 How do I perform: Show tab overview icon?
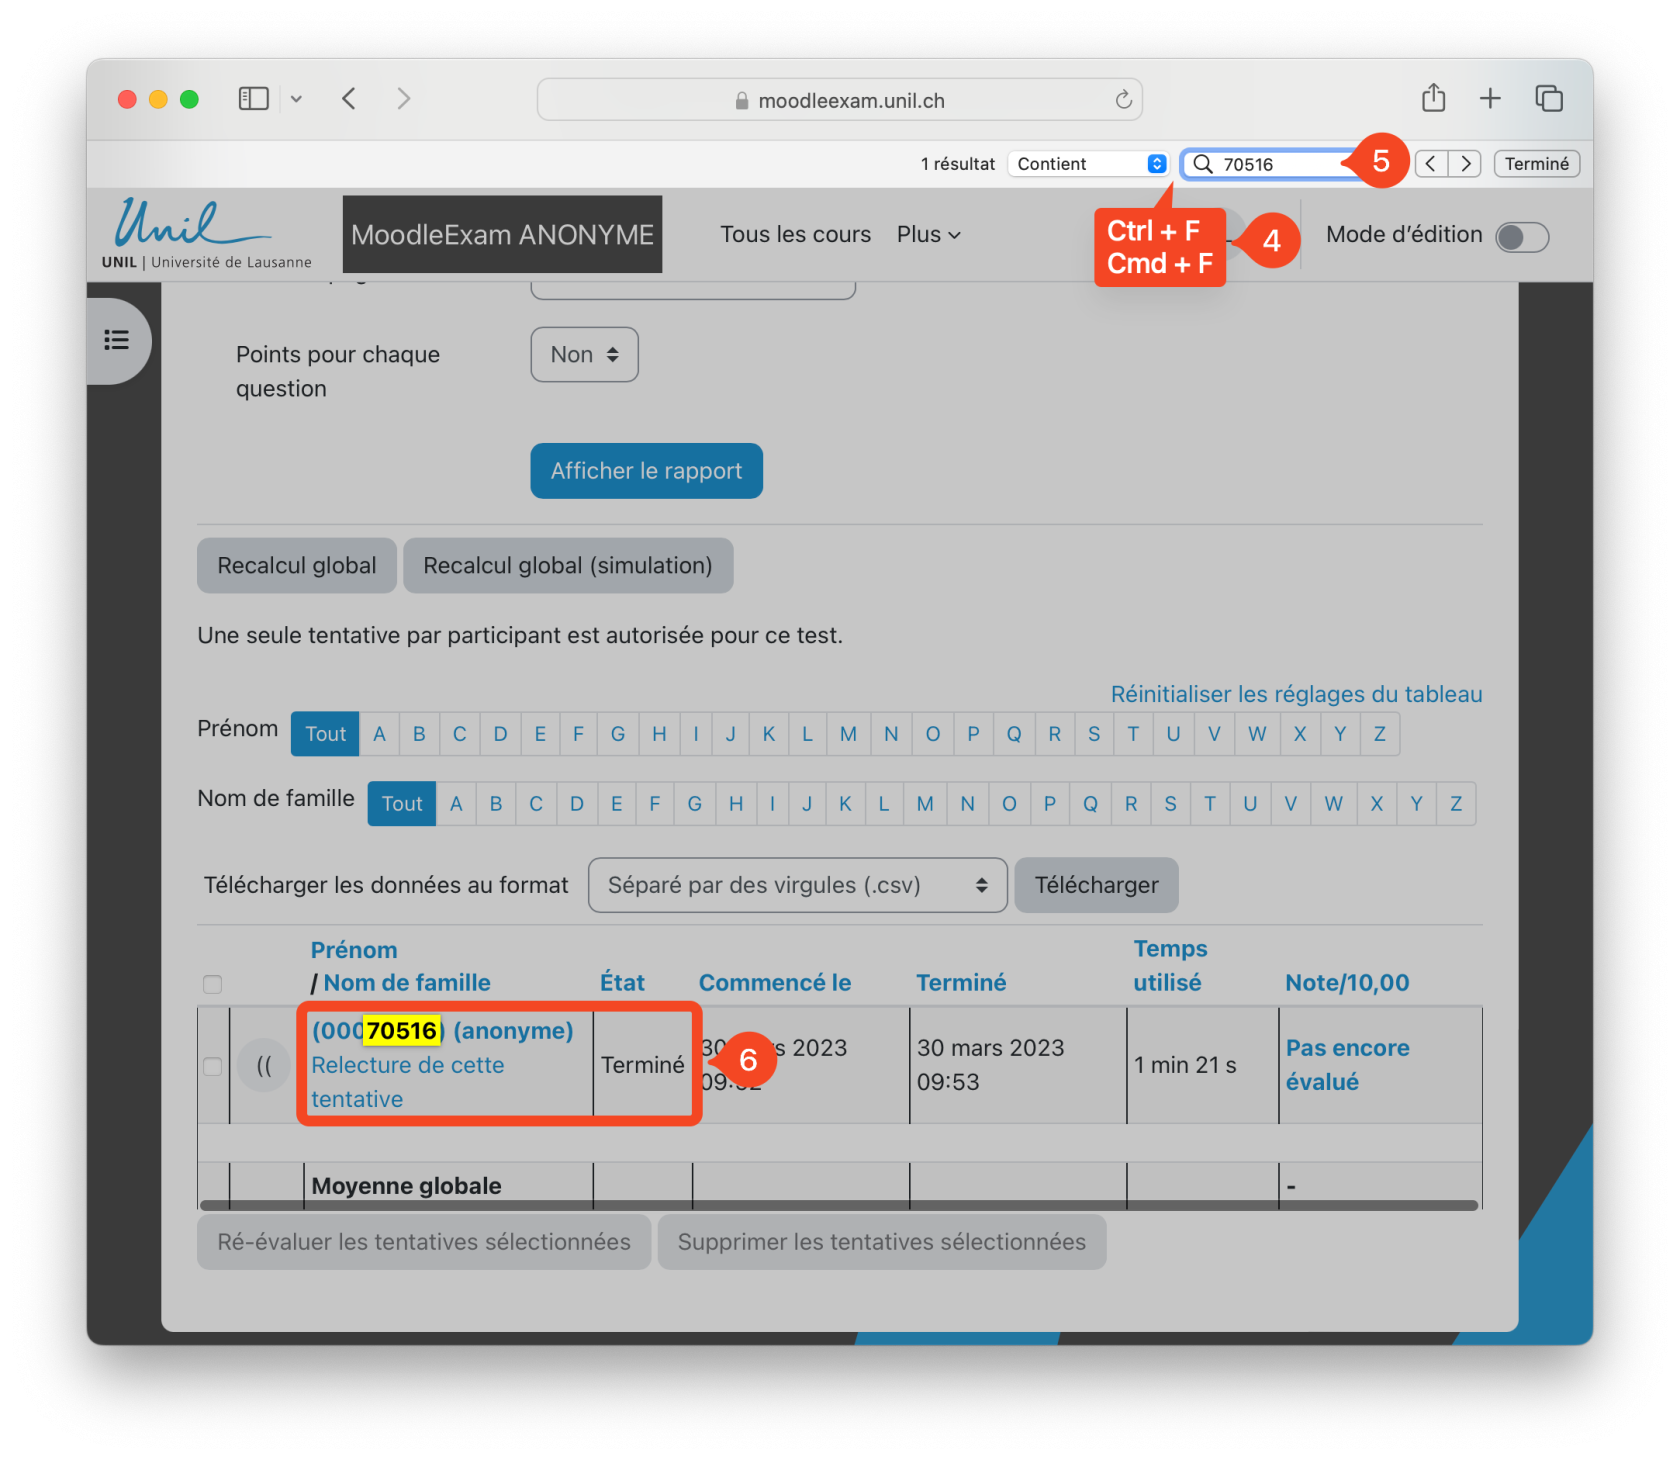tap(1548, 98)
